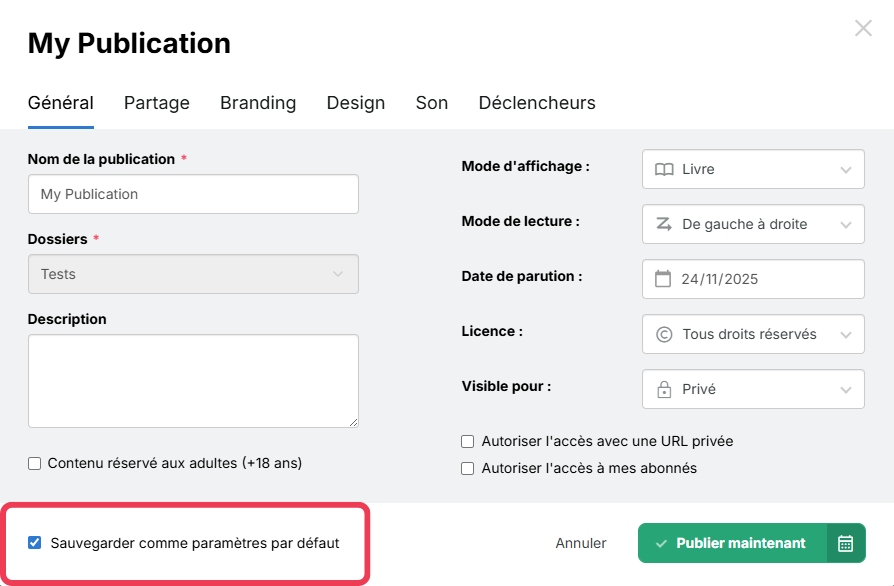Go to the Branding tab
The height and width of the screenshot is (586, 894).
coord(258,103)
